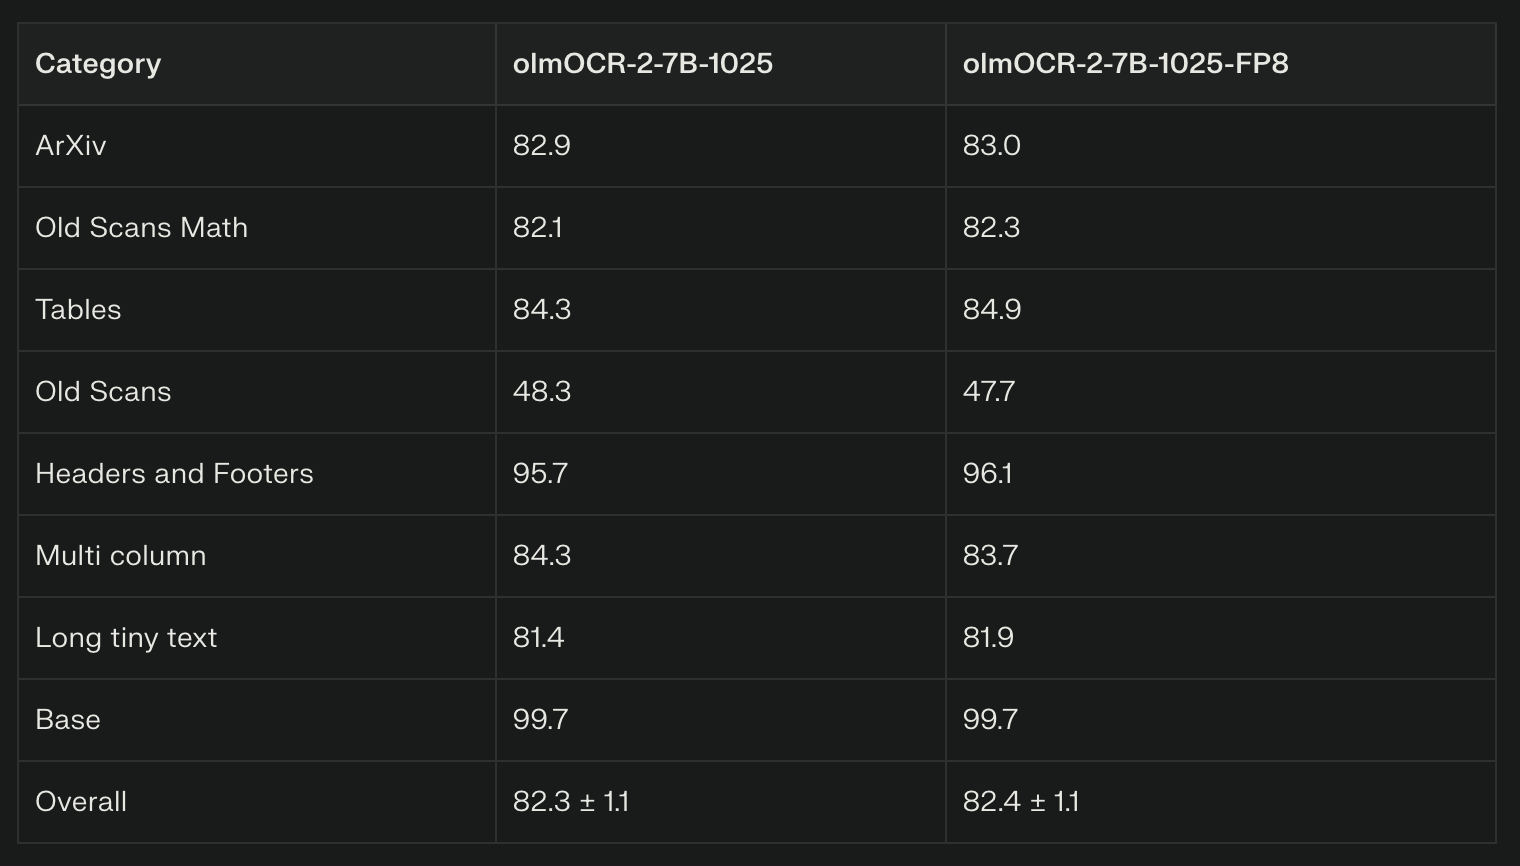Click the Category column header

[98, 64]
